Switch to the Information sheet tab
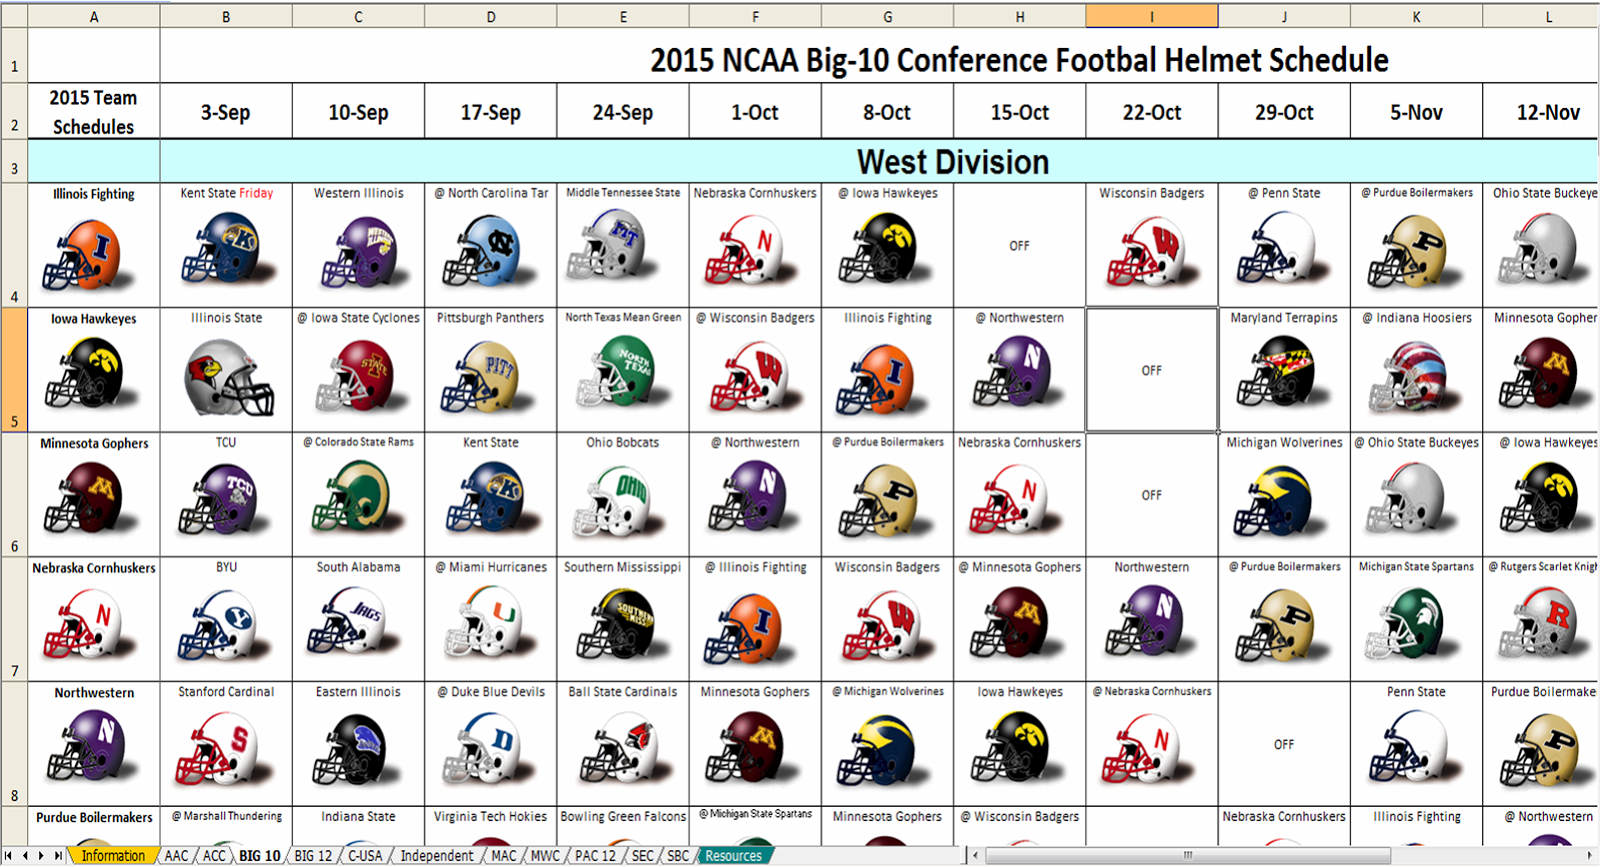Screen dimensions: 1600x867 click(x=113, y=856)
